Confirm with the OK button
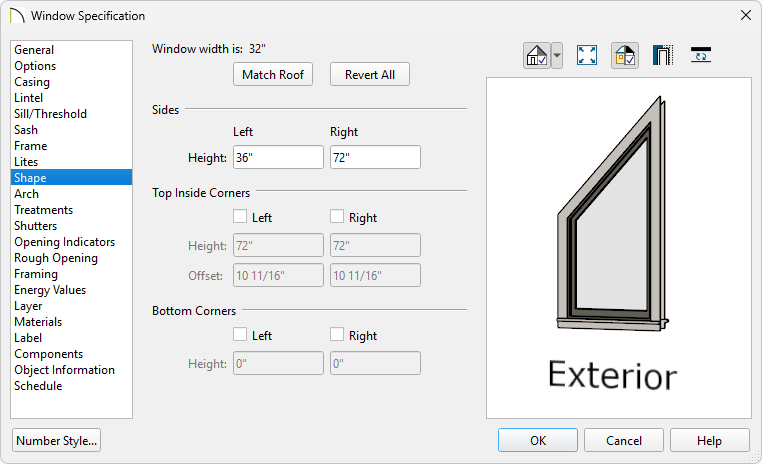This screenshot has width=762, height=464. coord(538,440)
